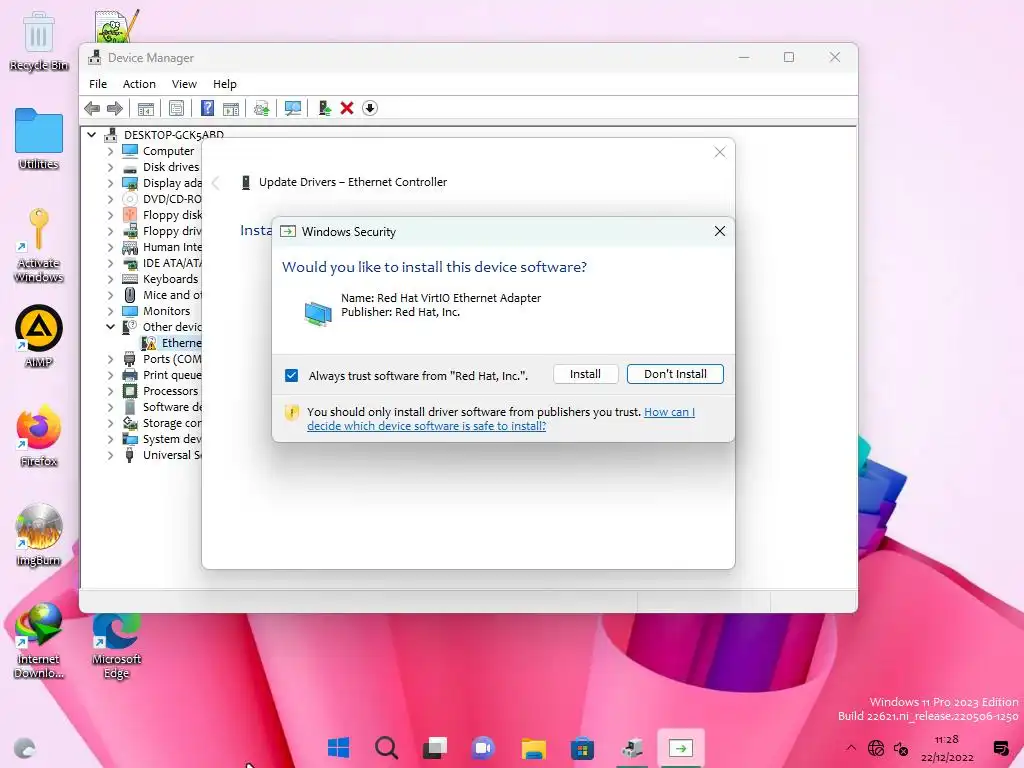The height and width of the screenshot is (768, 1024).
Task: Expand the Print queues category
Action: coord(110,375)
